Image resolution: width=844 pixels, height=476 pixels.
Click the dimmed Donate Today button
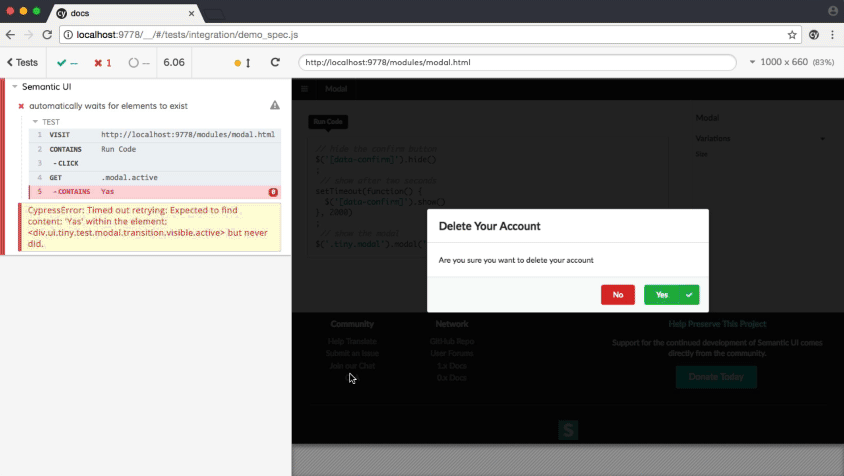[x=716, y=377]
